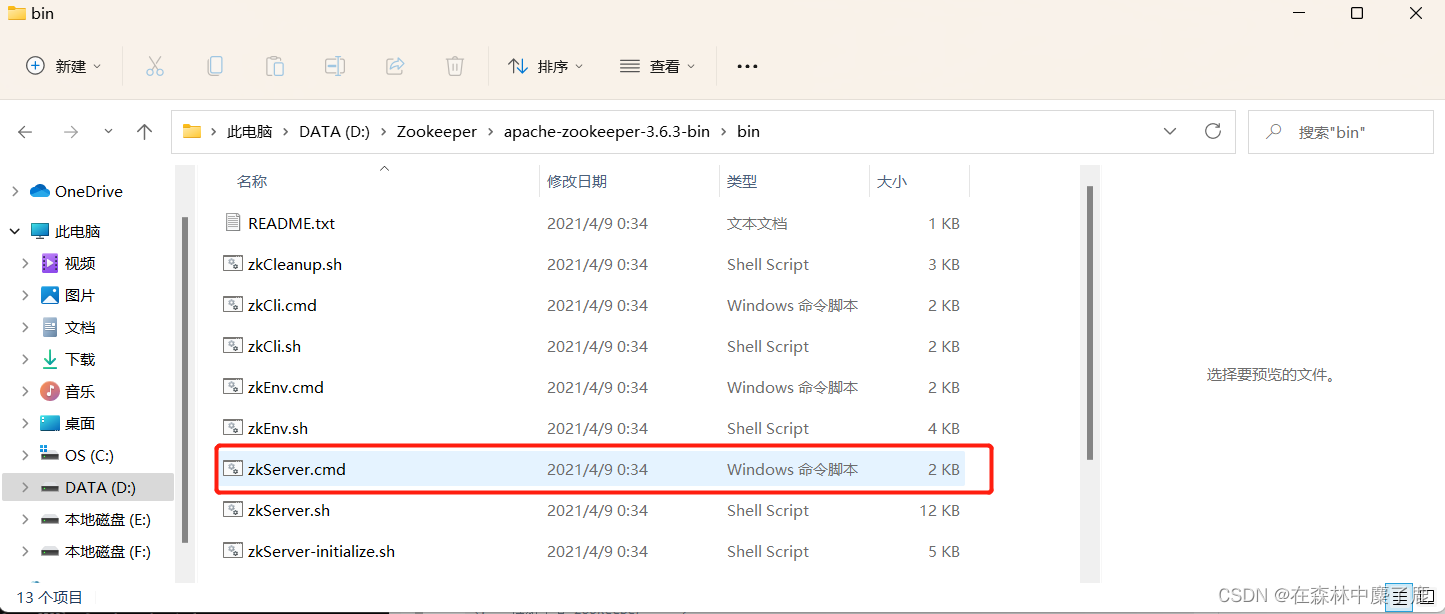Click the zkCleanup.sh file icon
The image size is (1445, 614).
click(x=233, y=264)
